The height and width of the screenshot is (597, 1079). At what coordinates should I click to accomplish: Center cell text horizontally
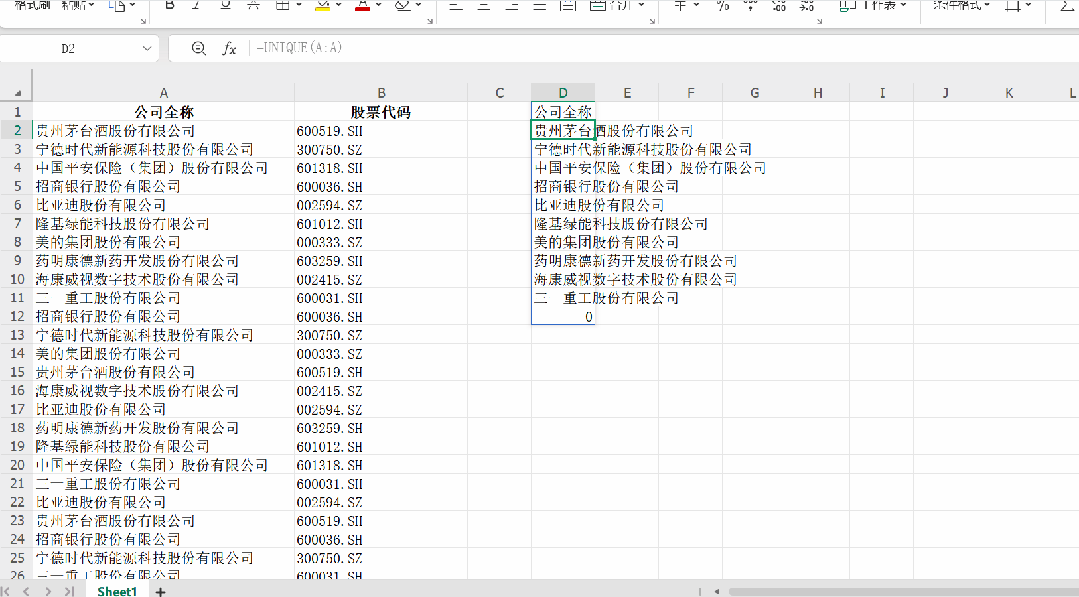pos(484,6)
